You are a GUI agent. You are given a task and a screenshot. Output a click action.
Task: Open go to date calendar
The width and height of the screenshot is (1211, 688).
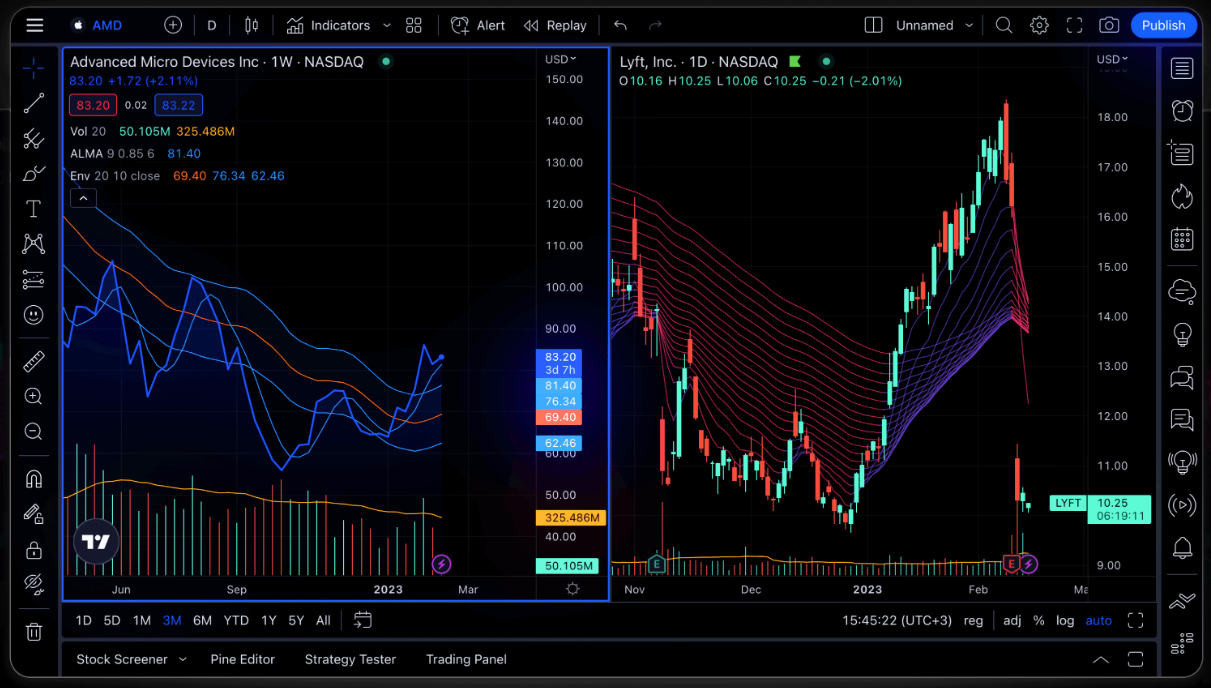pos(362,620)
